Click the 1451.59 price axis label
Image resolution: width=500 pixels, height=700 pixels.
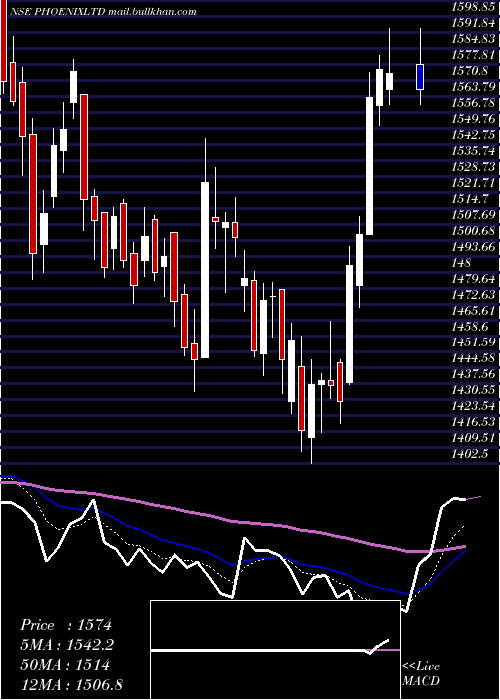pos(474,343)
